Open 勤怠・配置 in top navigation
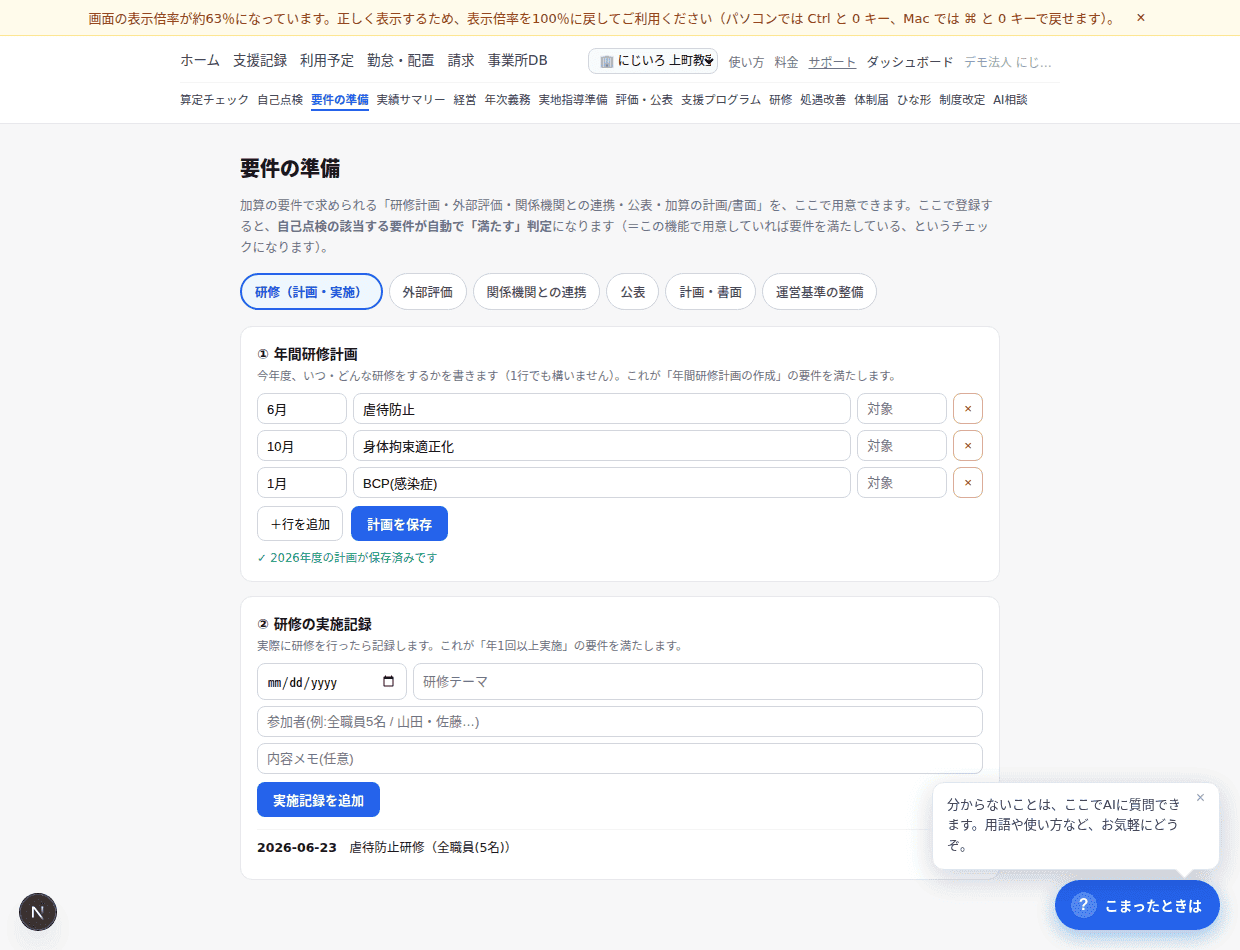Screen dimensions: 1240x950 tap(401, 61)
